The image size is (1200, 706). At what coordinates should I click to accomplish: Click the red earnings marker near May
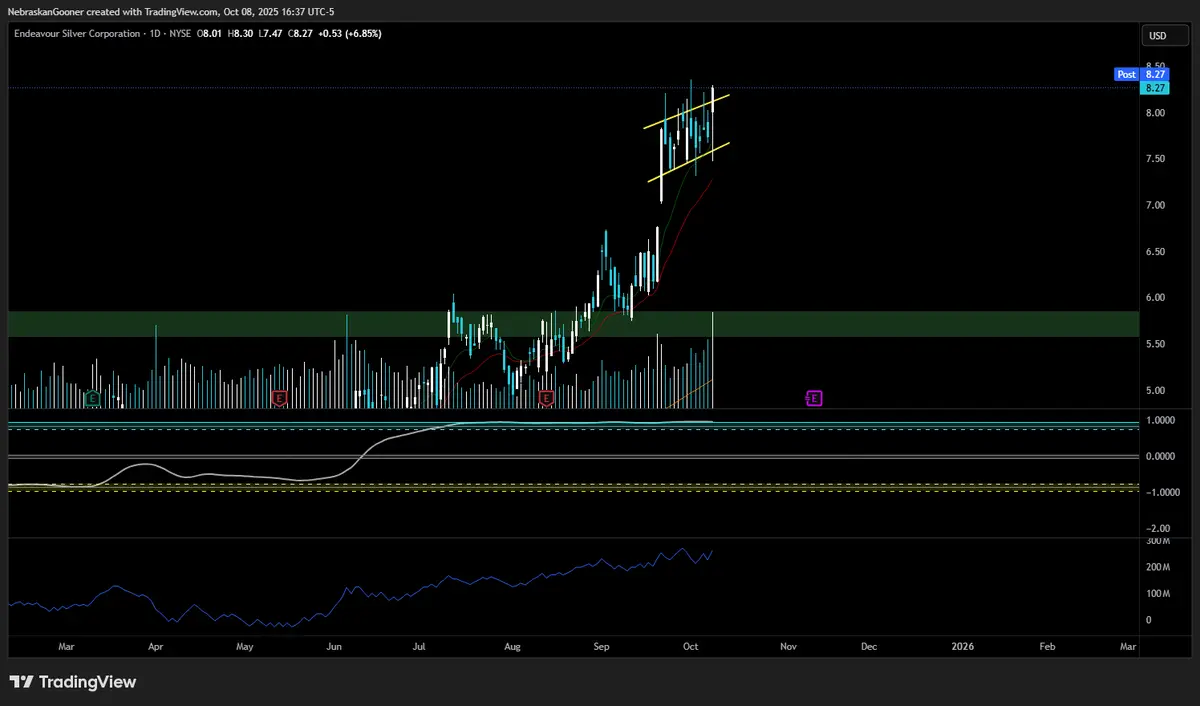click(x=280, y=398)
